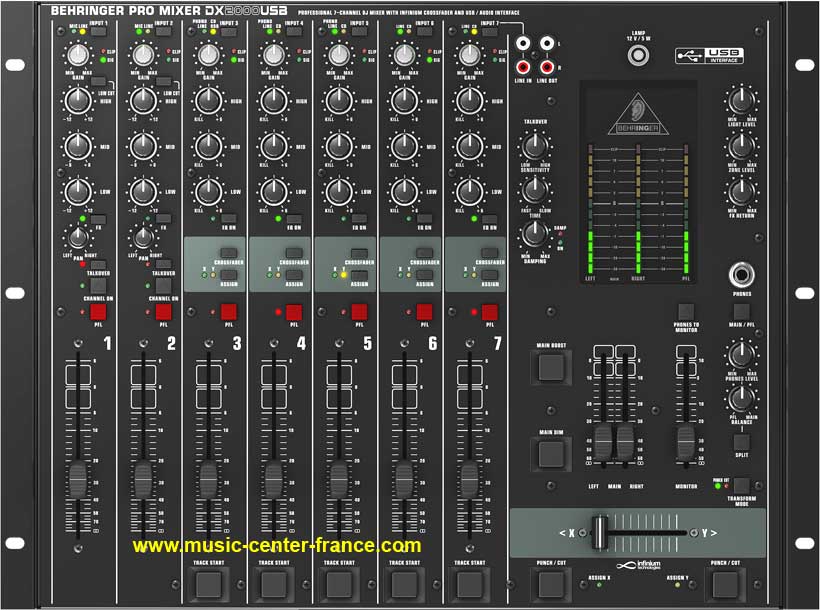Switch Input 3 Phono/CD selector button

click(x=229, y=32)
